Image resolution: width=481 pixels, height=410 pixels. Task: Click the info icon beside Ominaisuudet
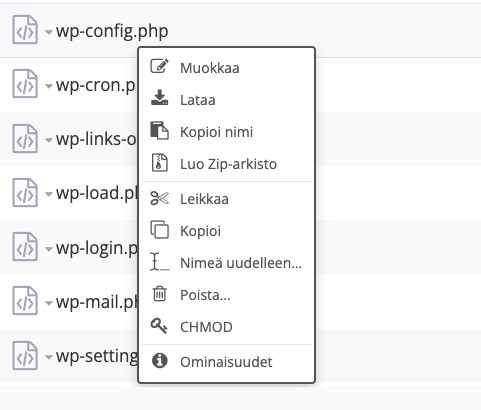[160, 361]
